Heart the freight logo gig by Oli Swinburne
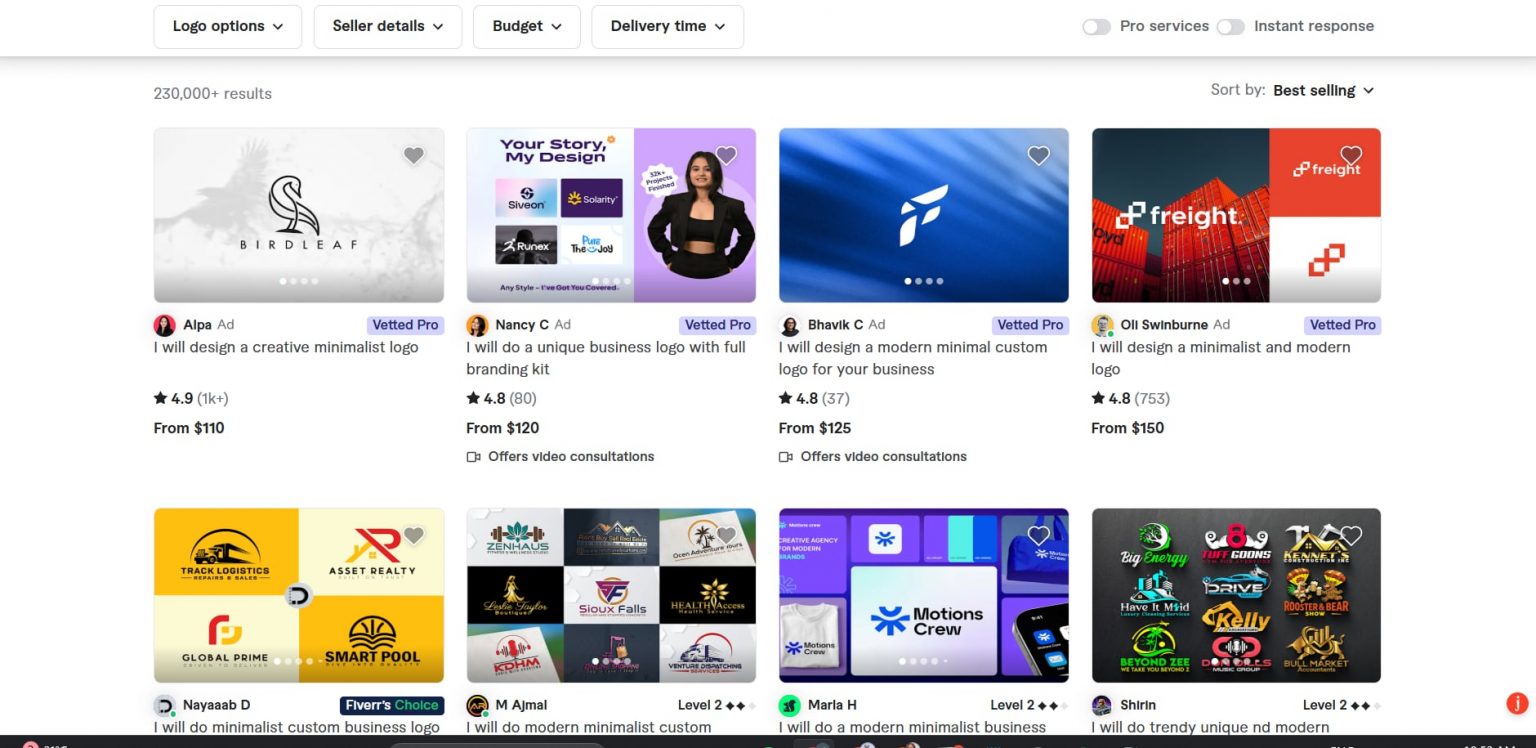 1351,155
